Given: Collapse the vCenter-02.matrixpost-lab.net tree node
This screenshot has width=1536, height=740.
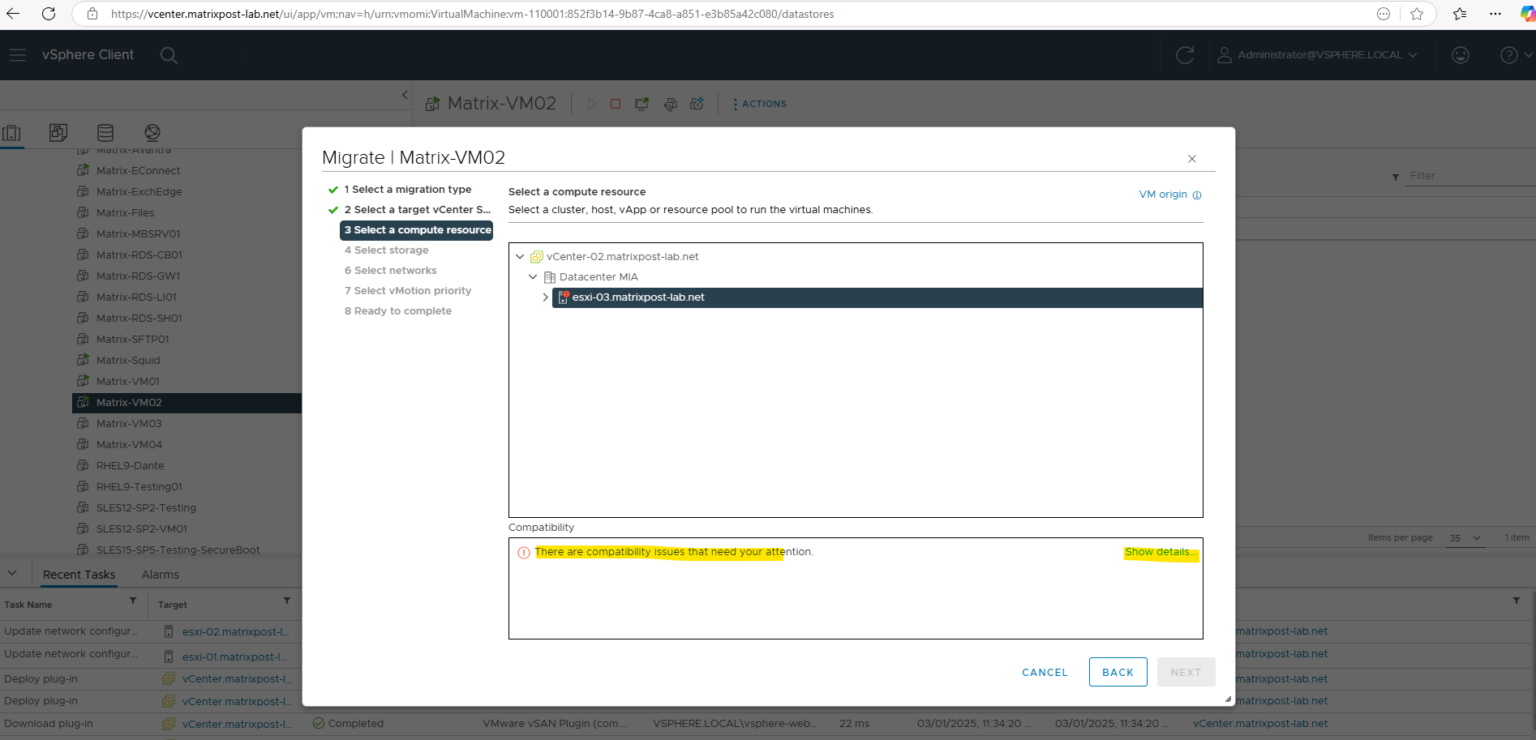Looking at the screenshot, I should 519,256.
